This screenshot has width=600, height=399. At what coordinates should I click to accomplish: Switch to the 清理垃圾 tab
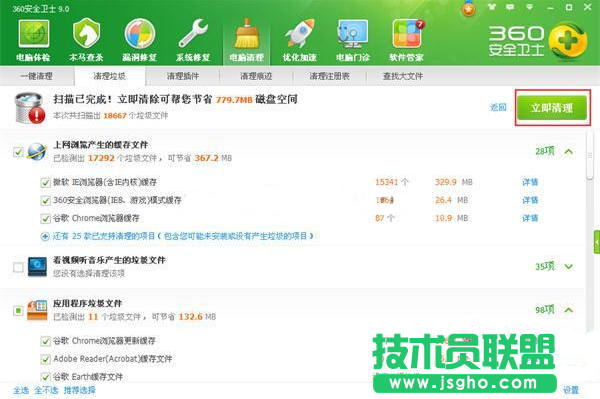(x=110, y=76)
